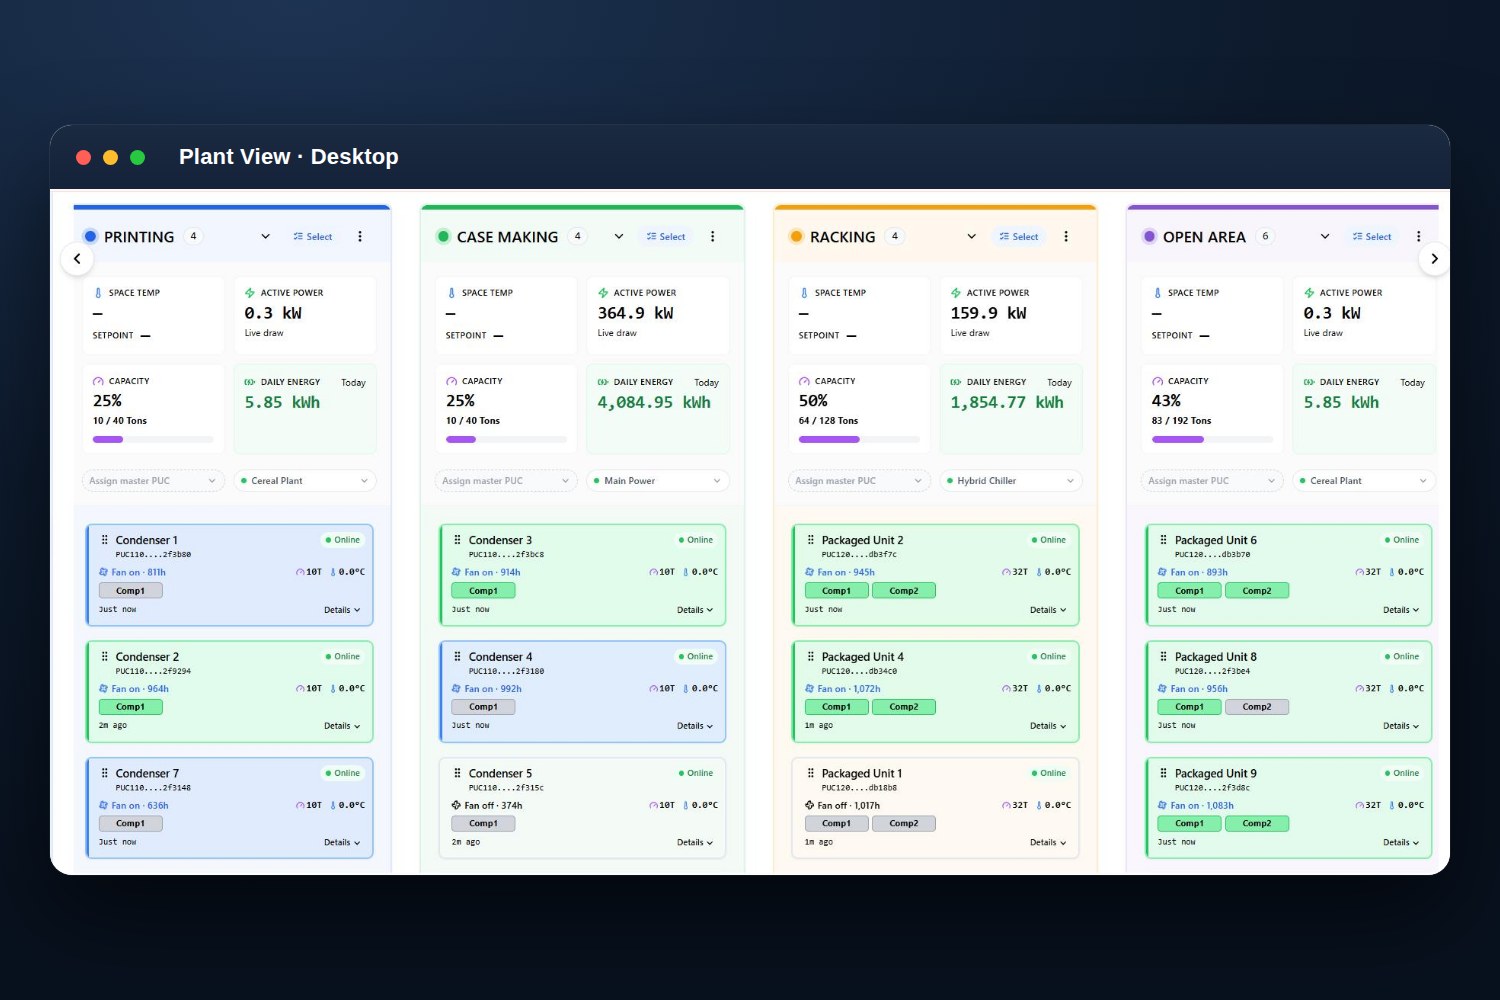This screenshot has width=1500, height=1000.
Task: Click Select in the CASE MAKING header
Action: tap(666, 237)
